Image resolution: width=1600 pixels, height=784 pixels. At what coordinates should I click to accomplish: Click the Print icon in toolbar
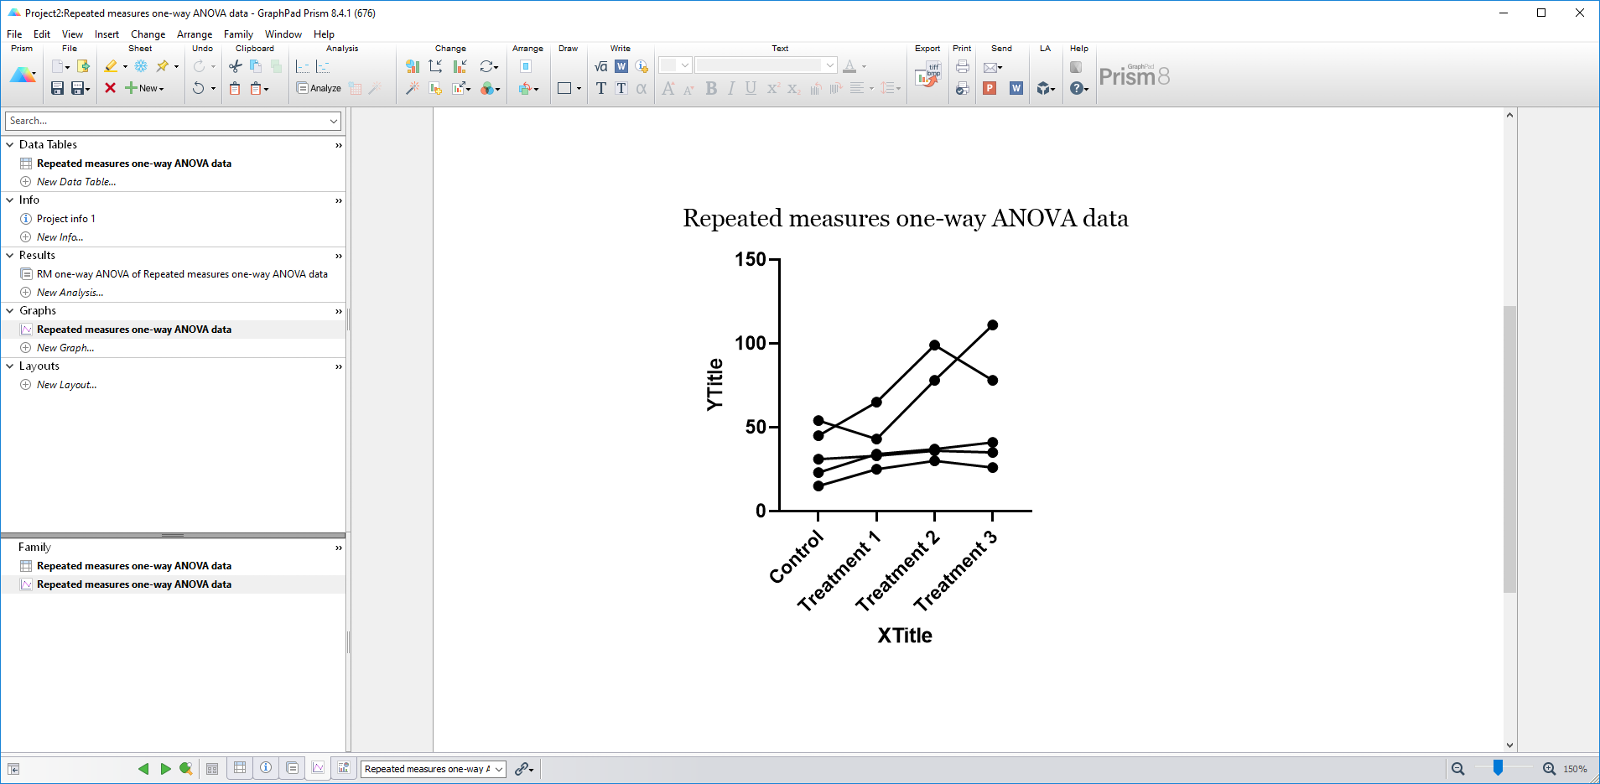click(x=962, y=67)
